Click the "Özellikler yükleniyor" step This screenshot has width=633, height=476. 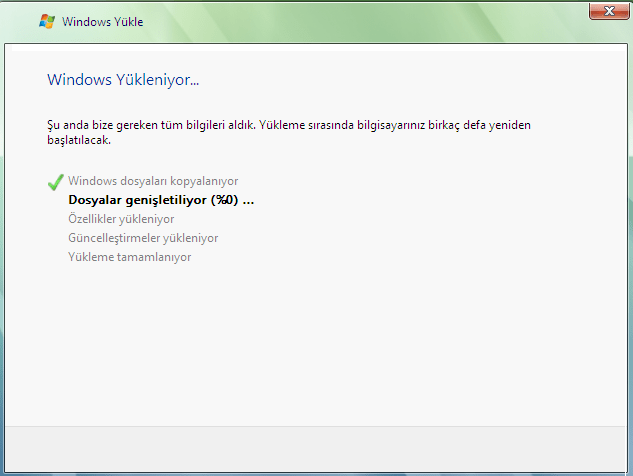pos(121,219)
